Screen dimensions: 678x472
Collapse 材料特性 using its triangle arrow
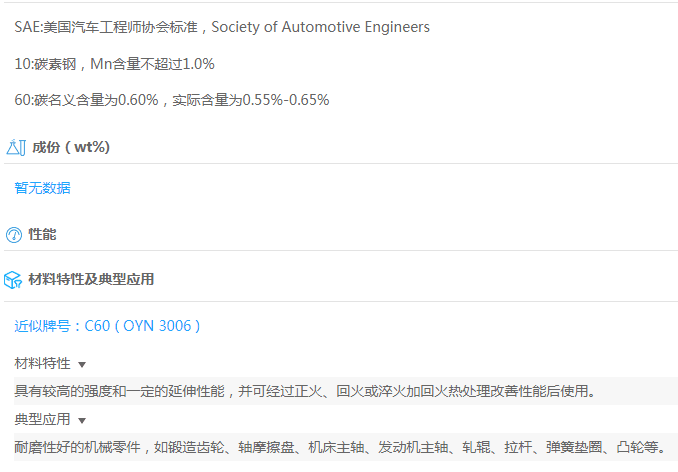pyautogui.click(x=82, y=365)
